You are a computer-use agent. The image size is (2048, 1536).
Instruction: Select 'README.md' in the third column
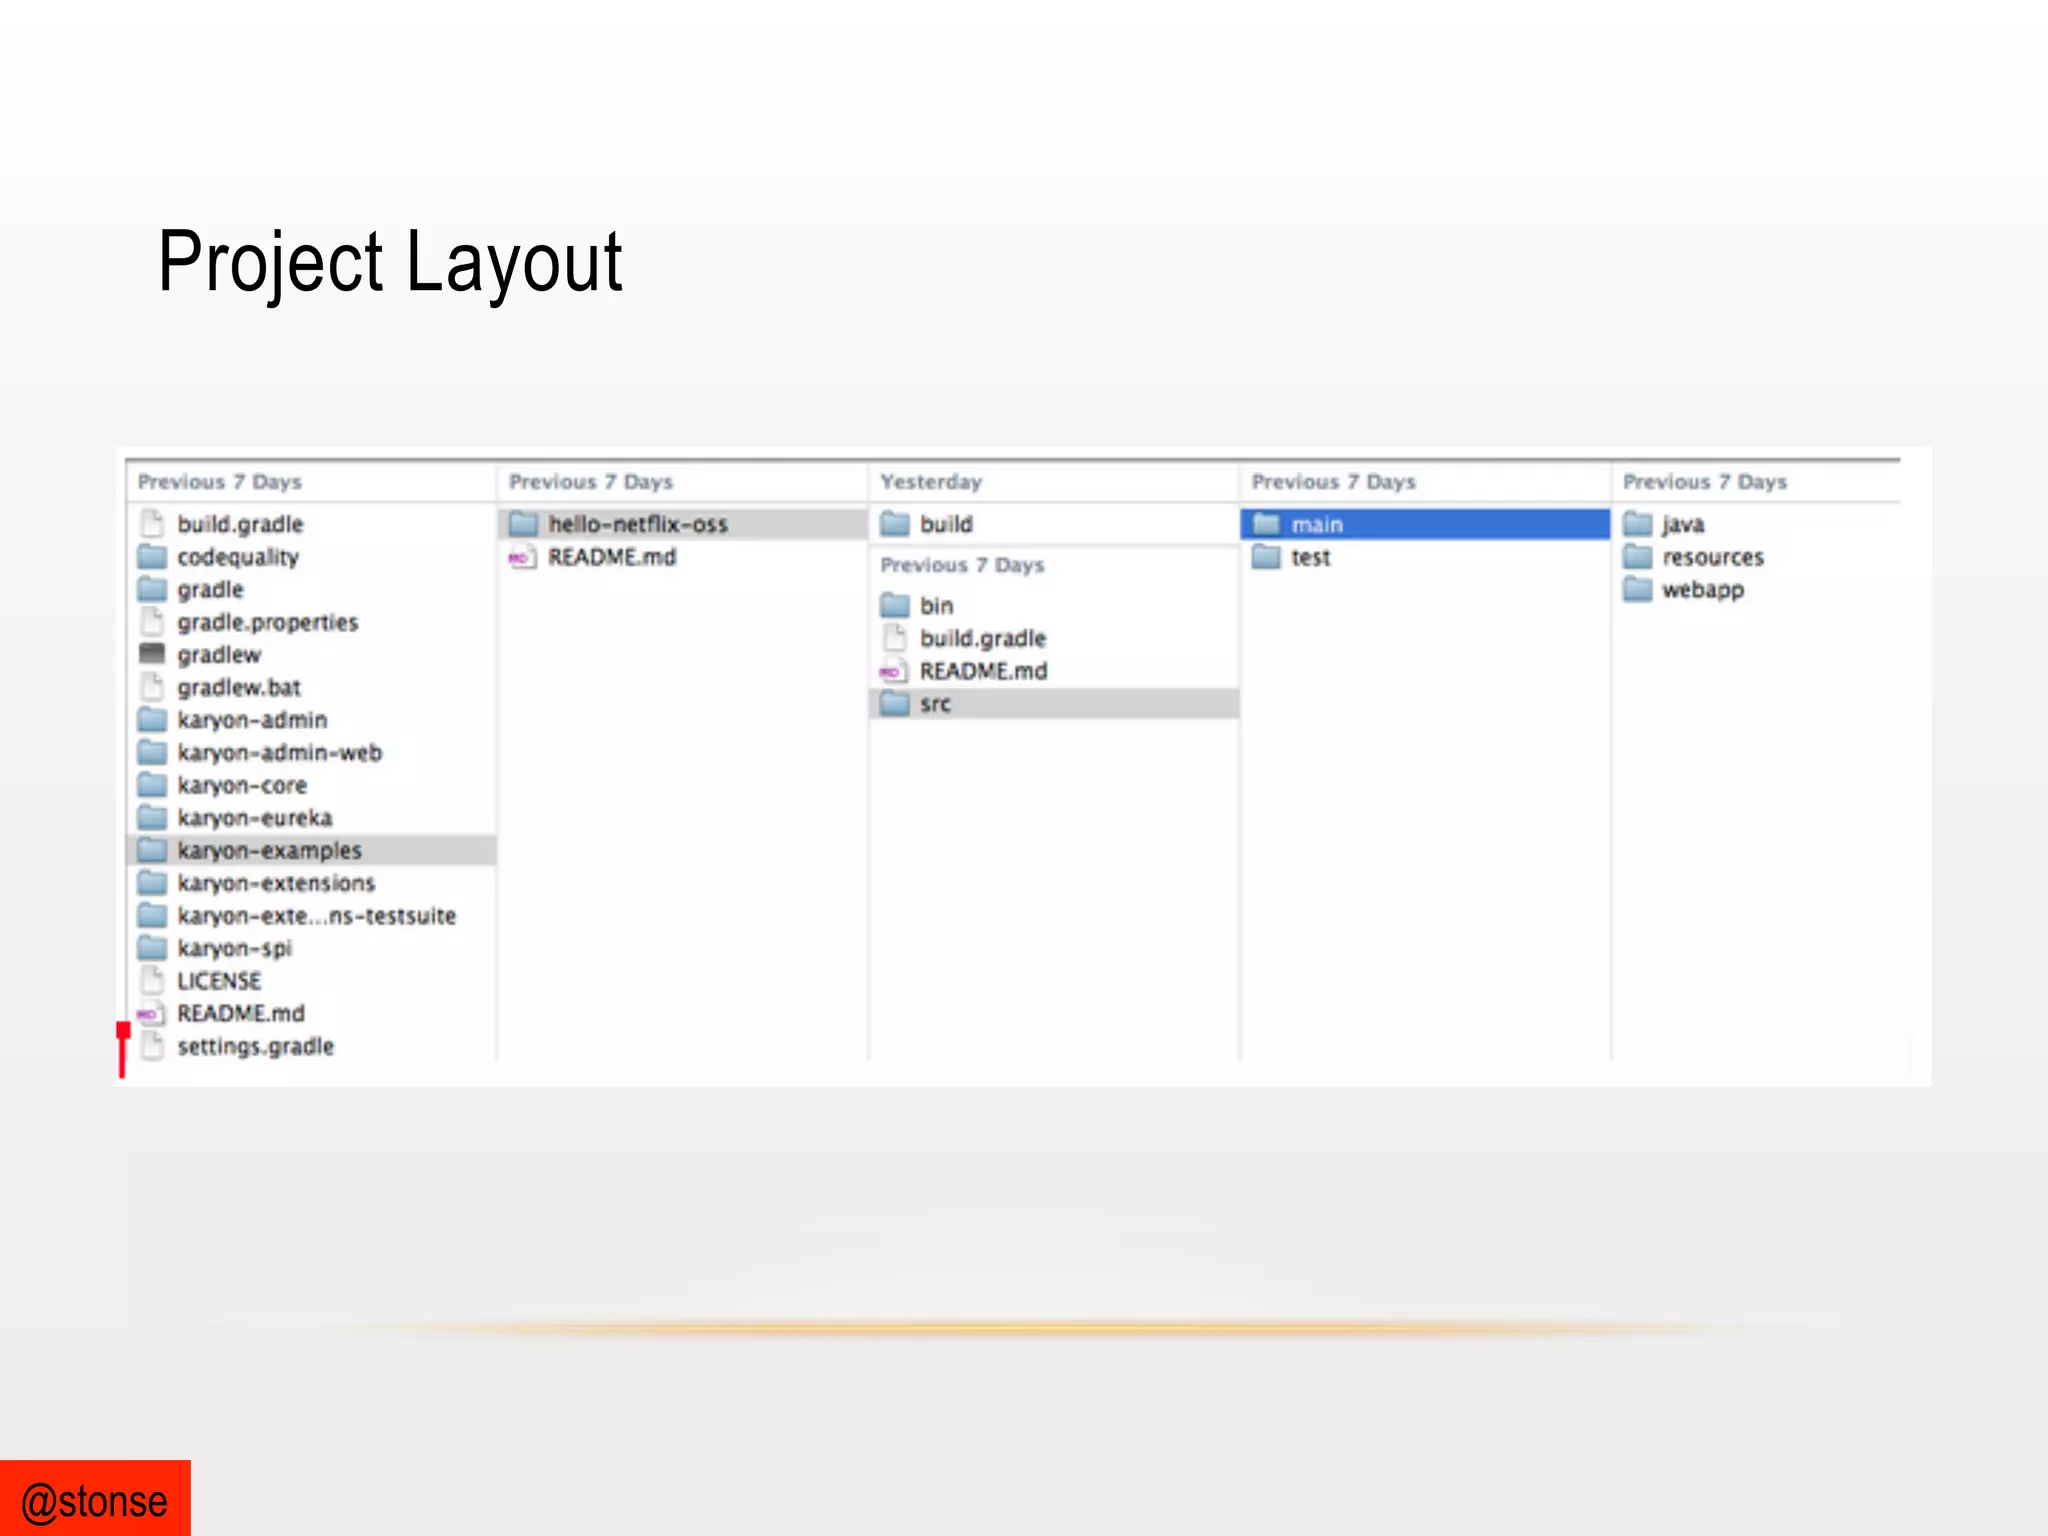984,671
